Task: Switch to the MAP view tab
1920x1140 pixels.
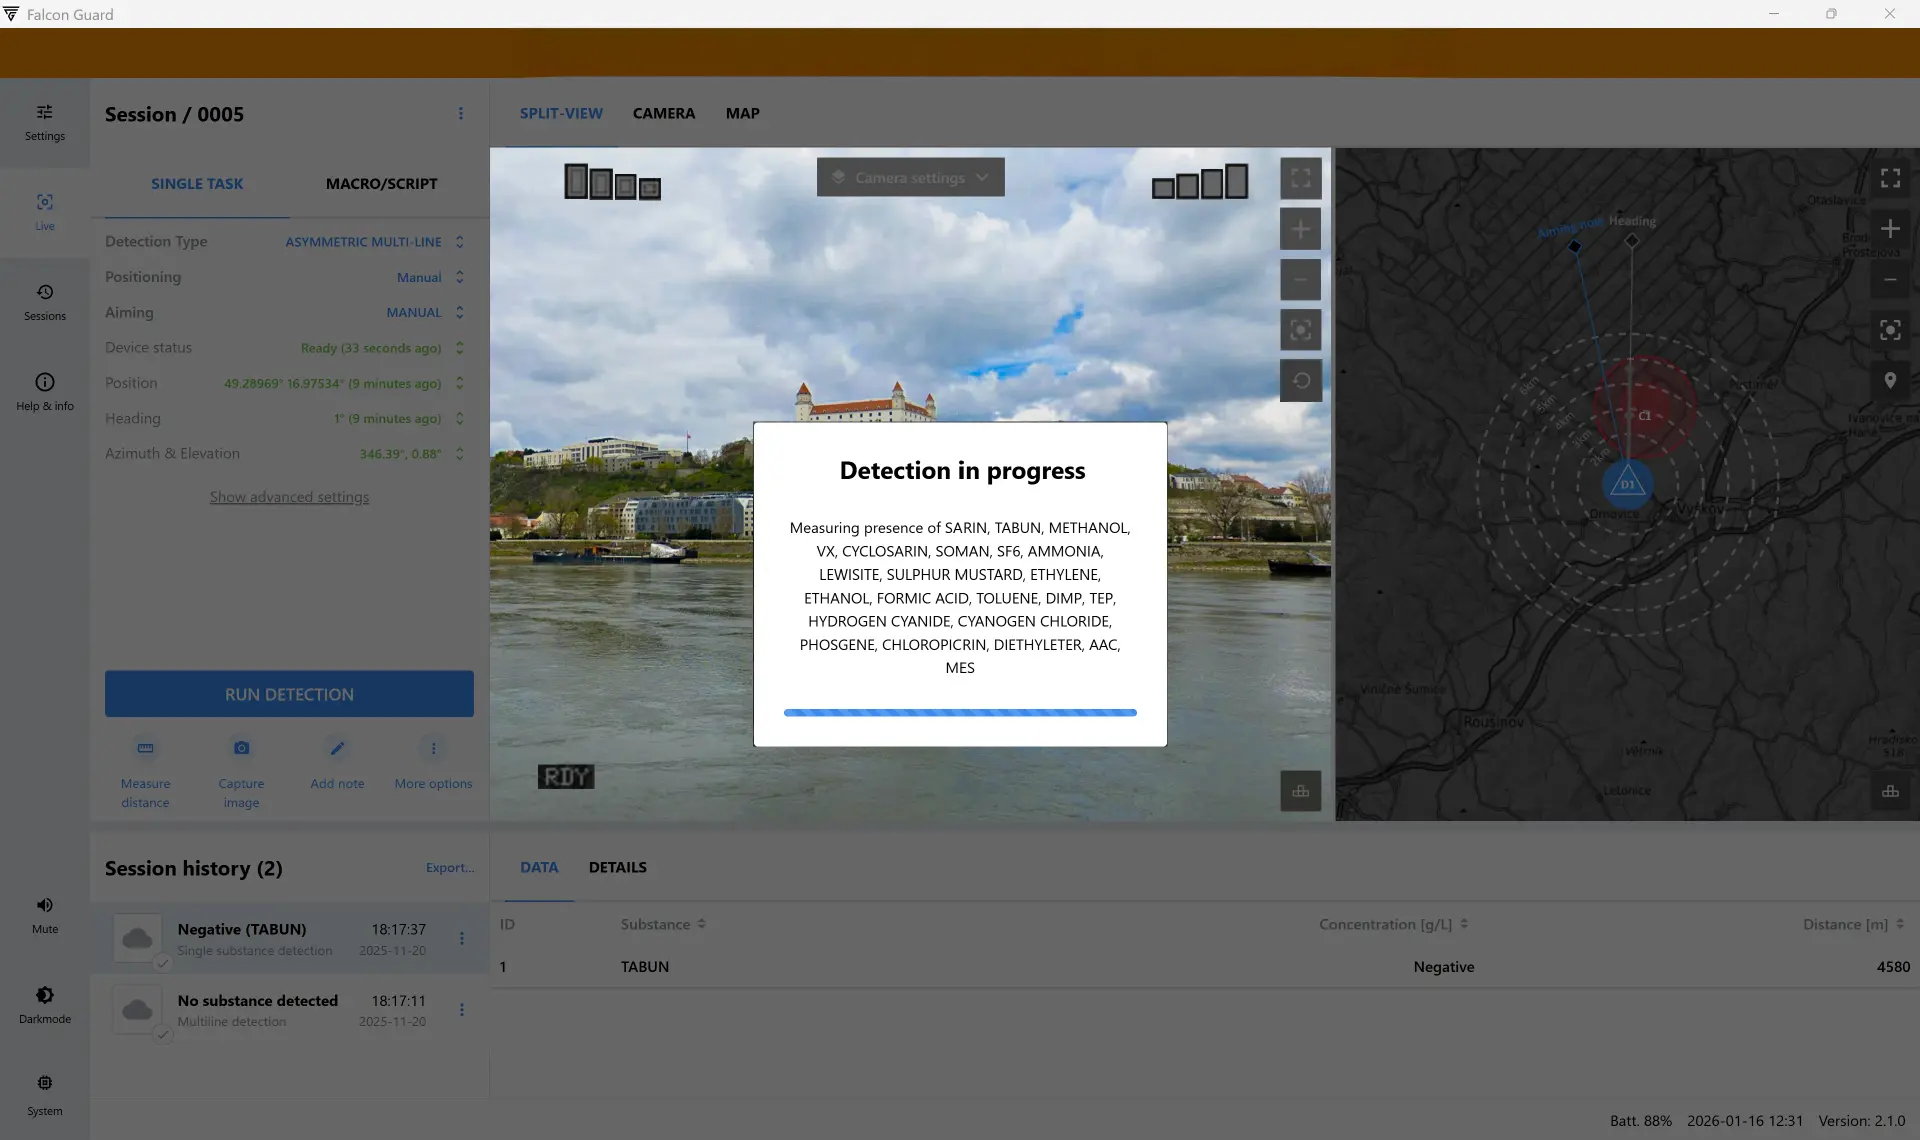Action: click(x=742, y=113)
